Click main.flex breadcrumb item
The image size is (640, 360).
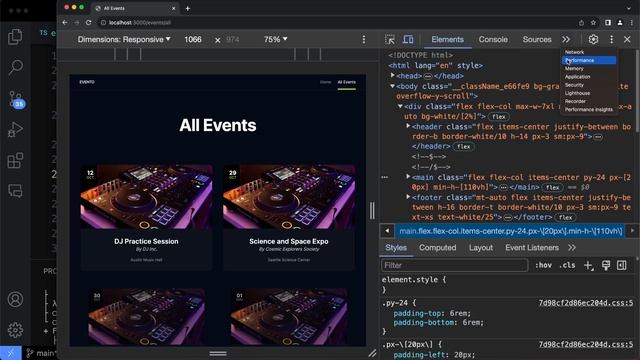coord(510,231)
